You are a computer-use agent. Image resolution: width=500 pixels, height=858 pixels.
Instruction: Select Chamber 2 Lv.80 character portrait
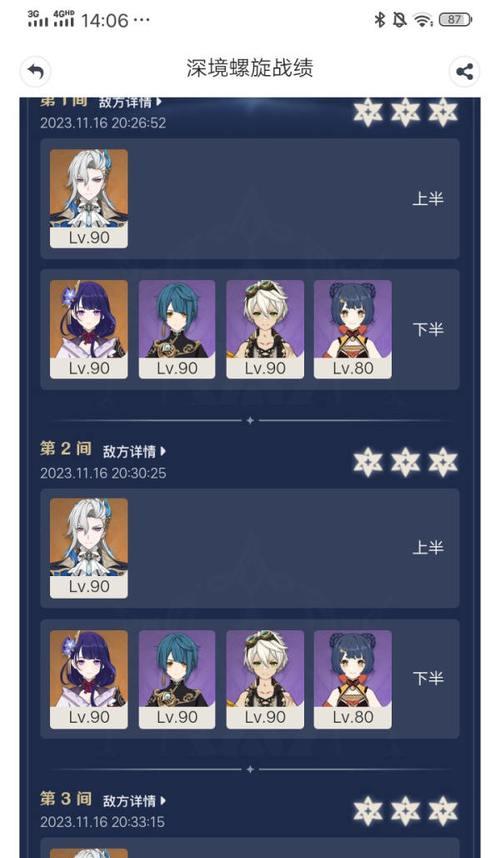[x=353, y=679]
